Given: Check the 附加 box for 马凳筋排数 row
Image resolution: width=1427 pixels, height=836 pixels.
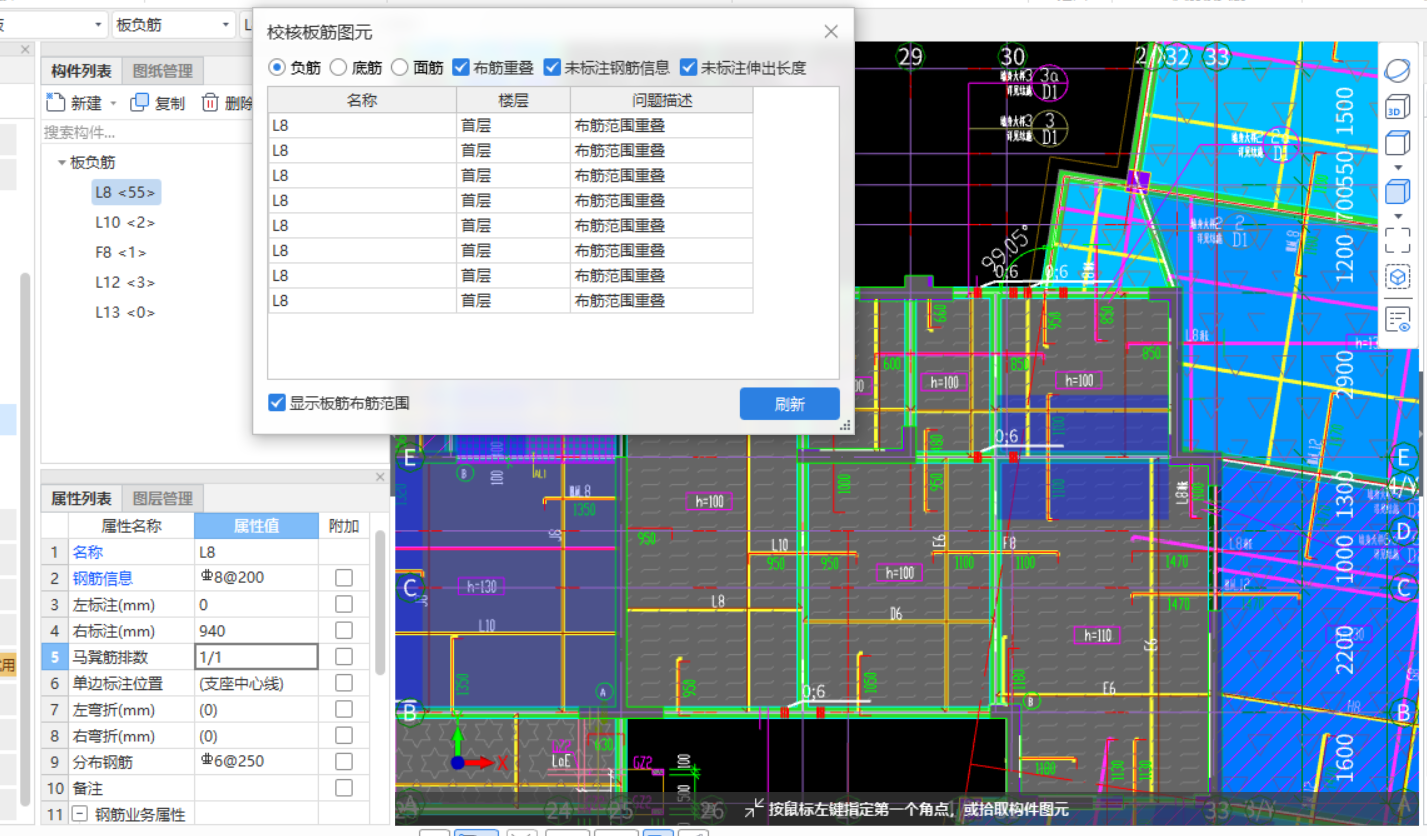Looking at the screenshot, I should point(344,657).
